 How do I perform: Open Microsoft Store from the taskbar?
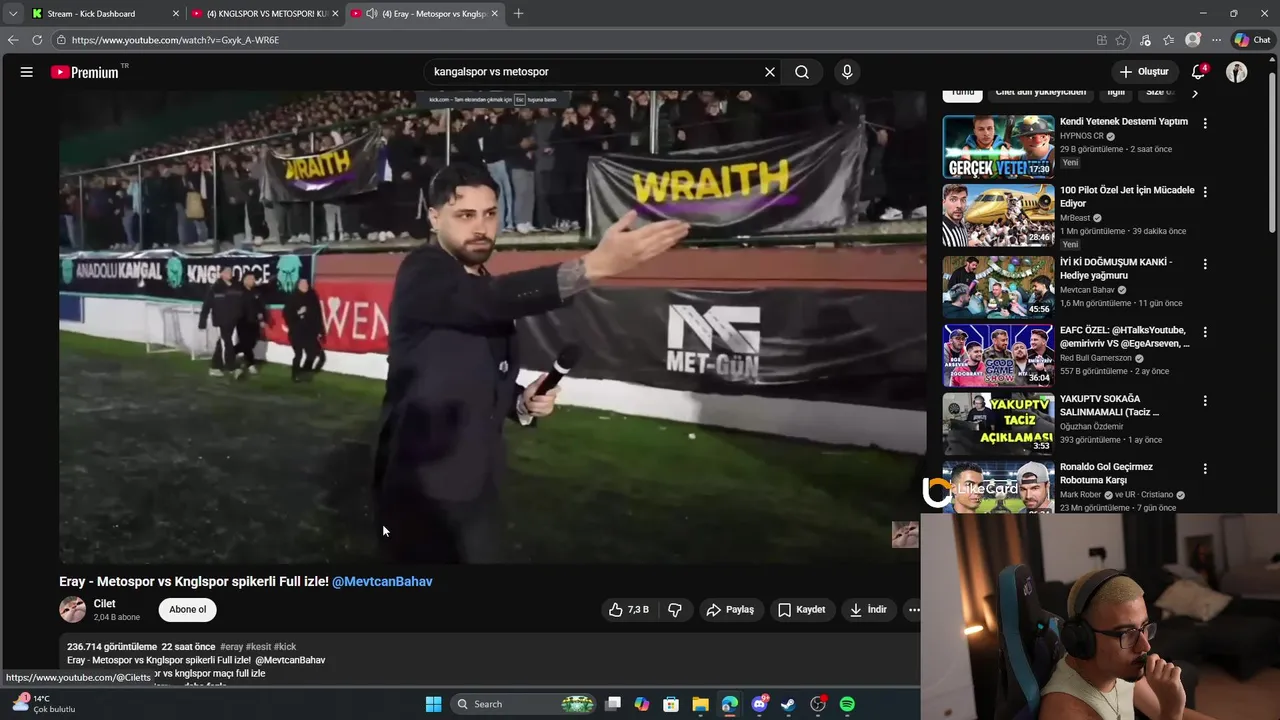click(671, 704)
